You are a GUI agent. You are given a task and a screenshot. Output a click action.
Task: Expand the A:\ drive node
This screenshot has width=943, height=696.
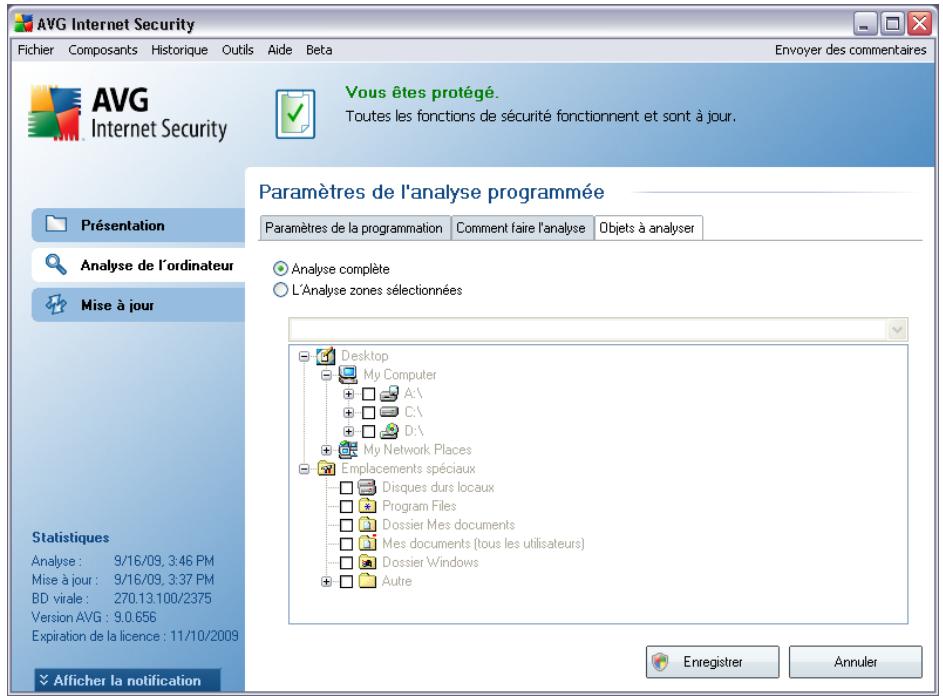[348, 394]
